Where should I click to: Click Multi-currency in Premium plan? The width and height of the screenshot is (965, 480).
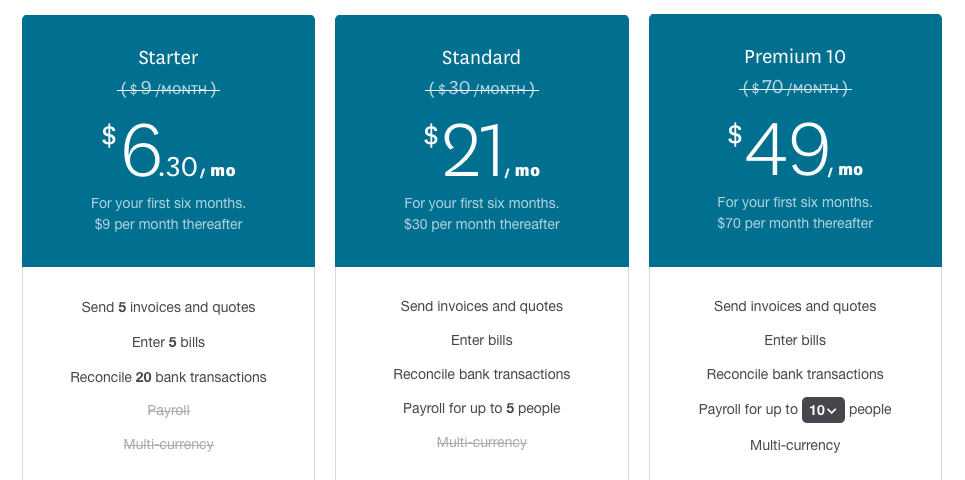click(795, 446)
